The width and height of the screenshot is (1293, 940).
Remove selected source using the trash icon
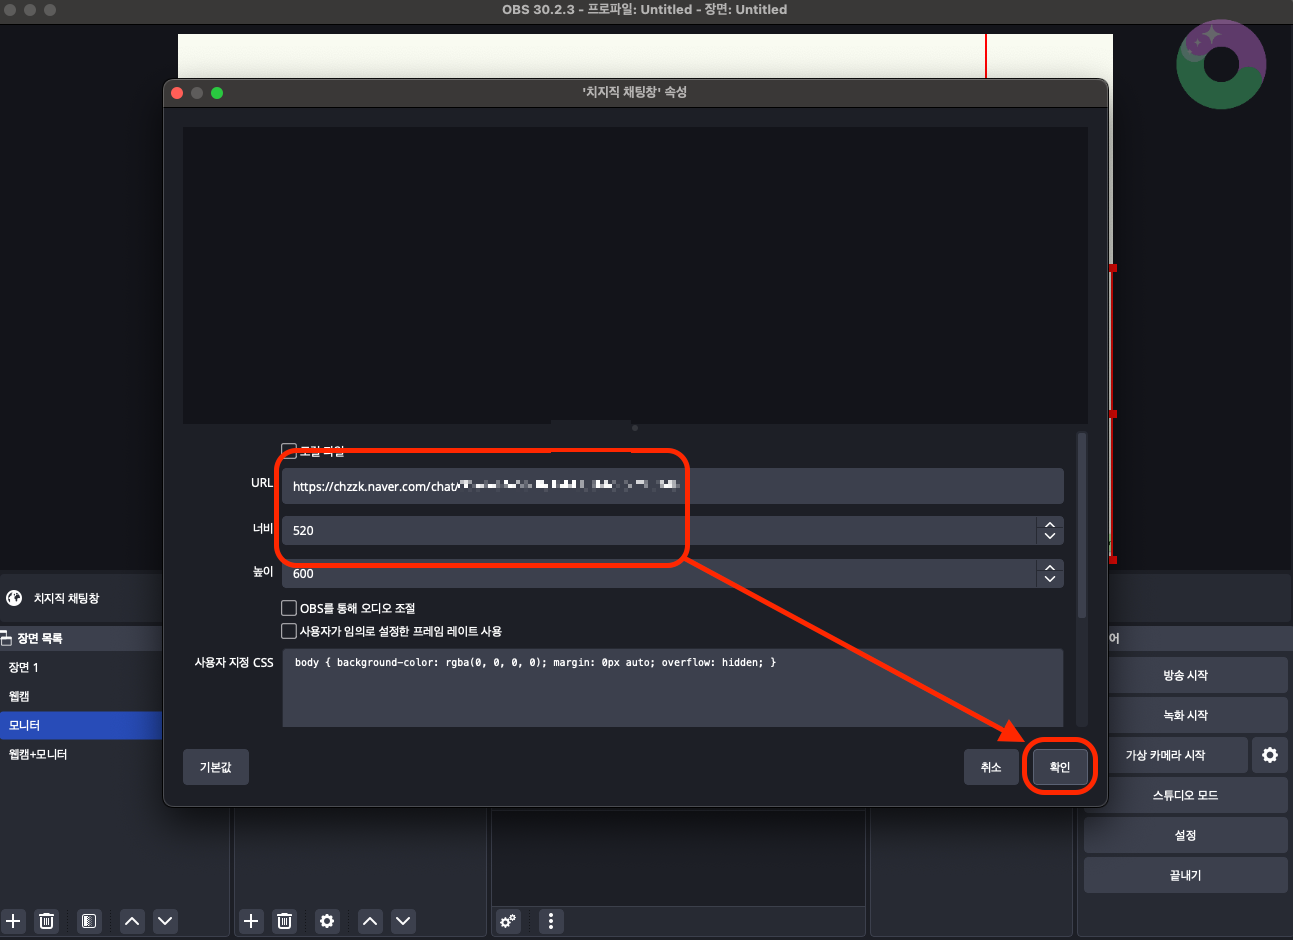[x=285, y=921]
